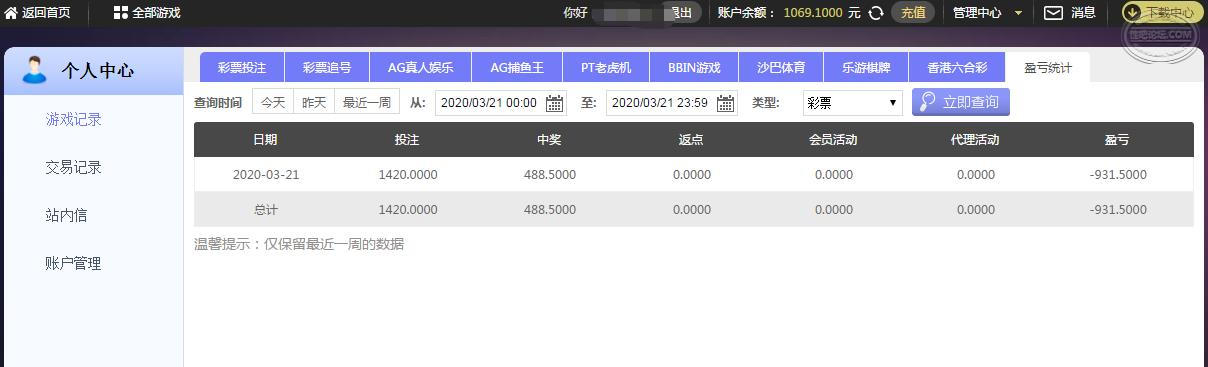Open the 全部游戏 grid icon
Image resolution: width=1208 pixels, height=367 pixels.
pyautogui.click(x=120, y=13)
